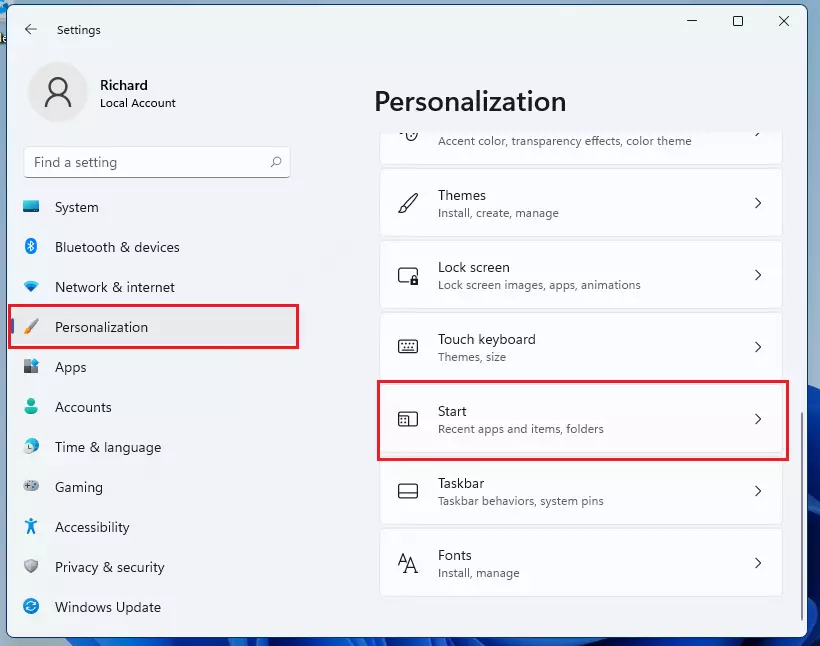Open the Colors card showing accent color text

[581, 148]
